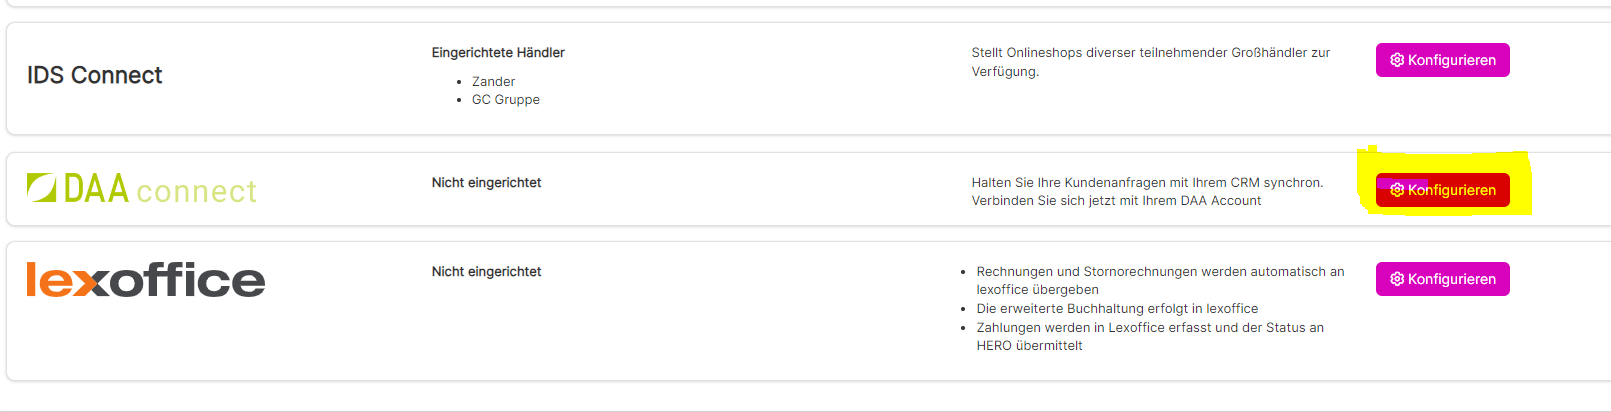Open Konfigurieren for lexoffice
1611x412 pixels.
(1442, 279)
